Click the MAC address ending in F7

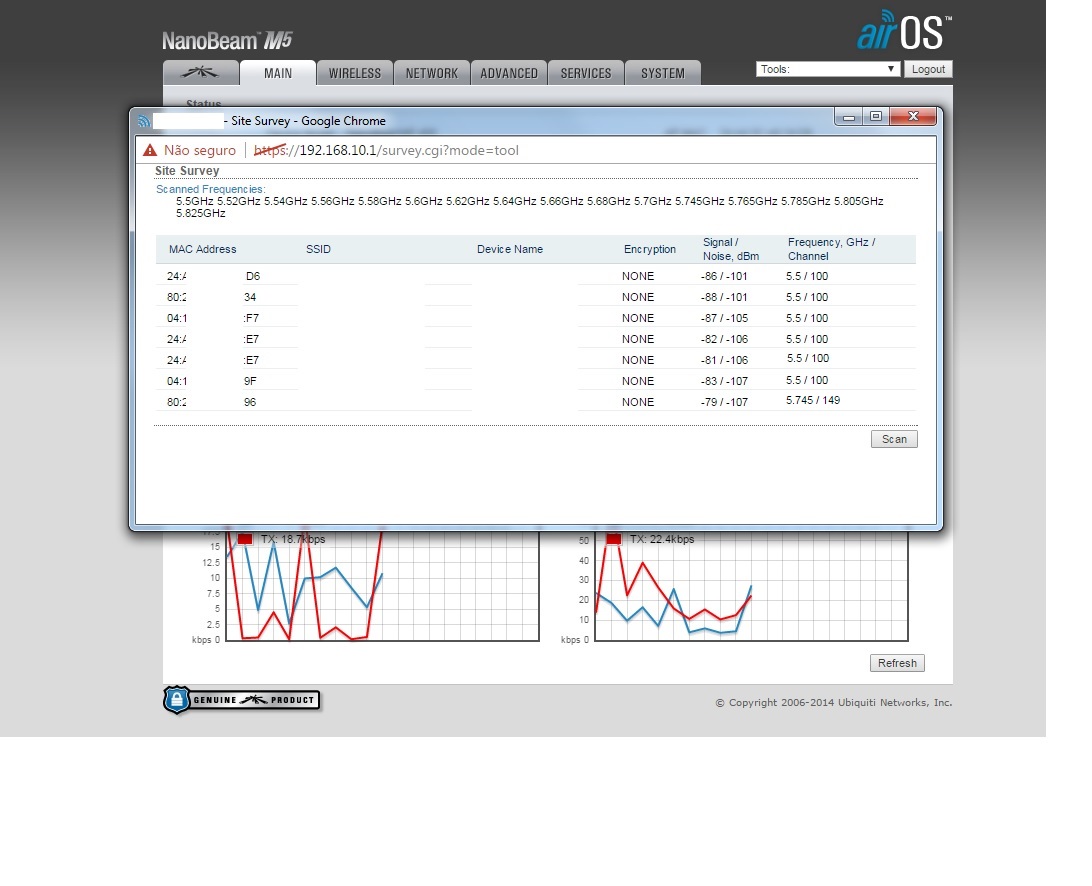pyautogui.click(x=213, y=318)
